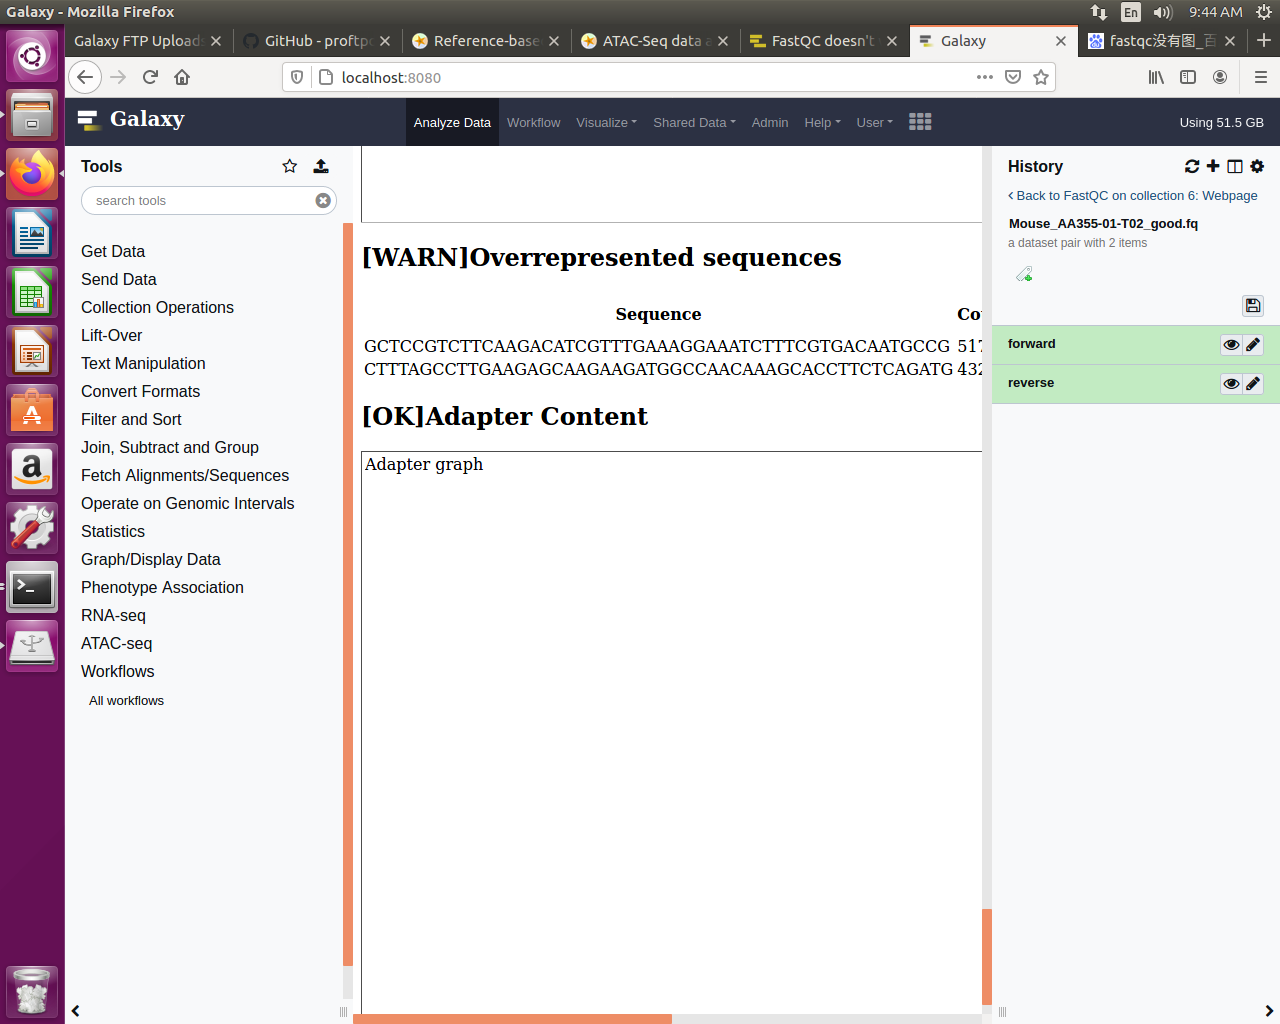1280x1024 pixels.
Task: Open the Workflow menu item
Action: 533,122
